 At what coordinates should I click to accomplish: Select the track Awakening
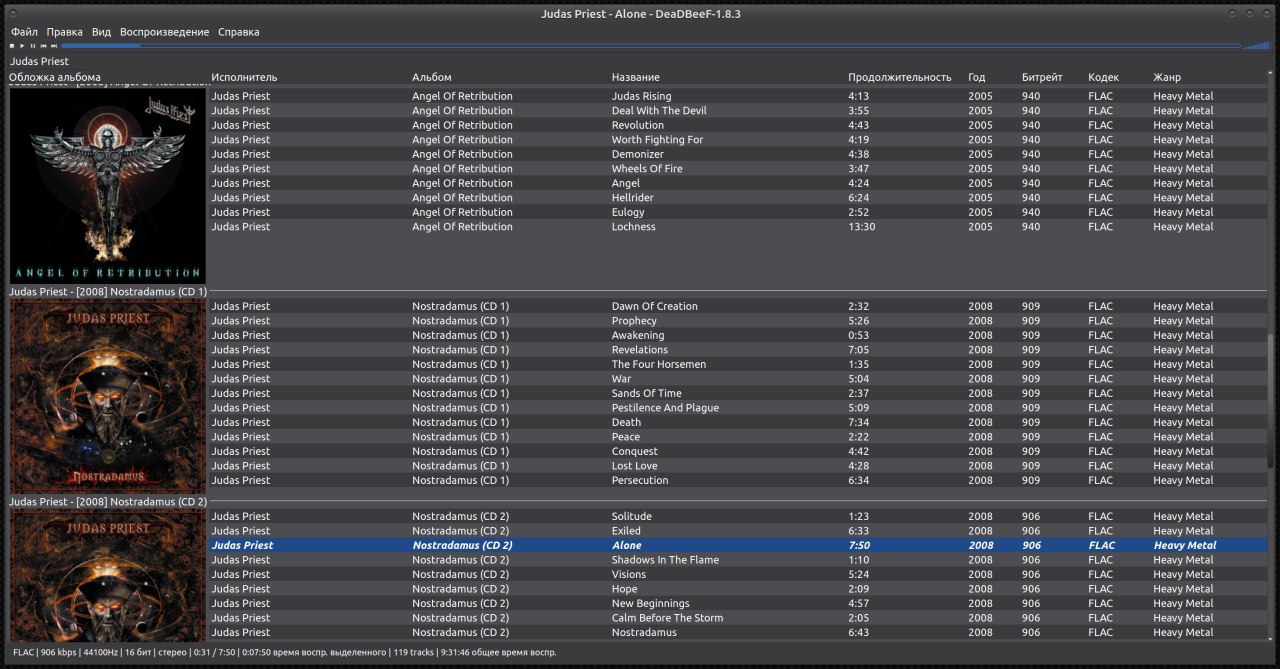[738, 335]
